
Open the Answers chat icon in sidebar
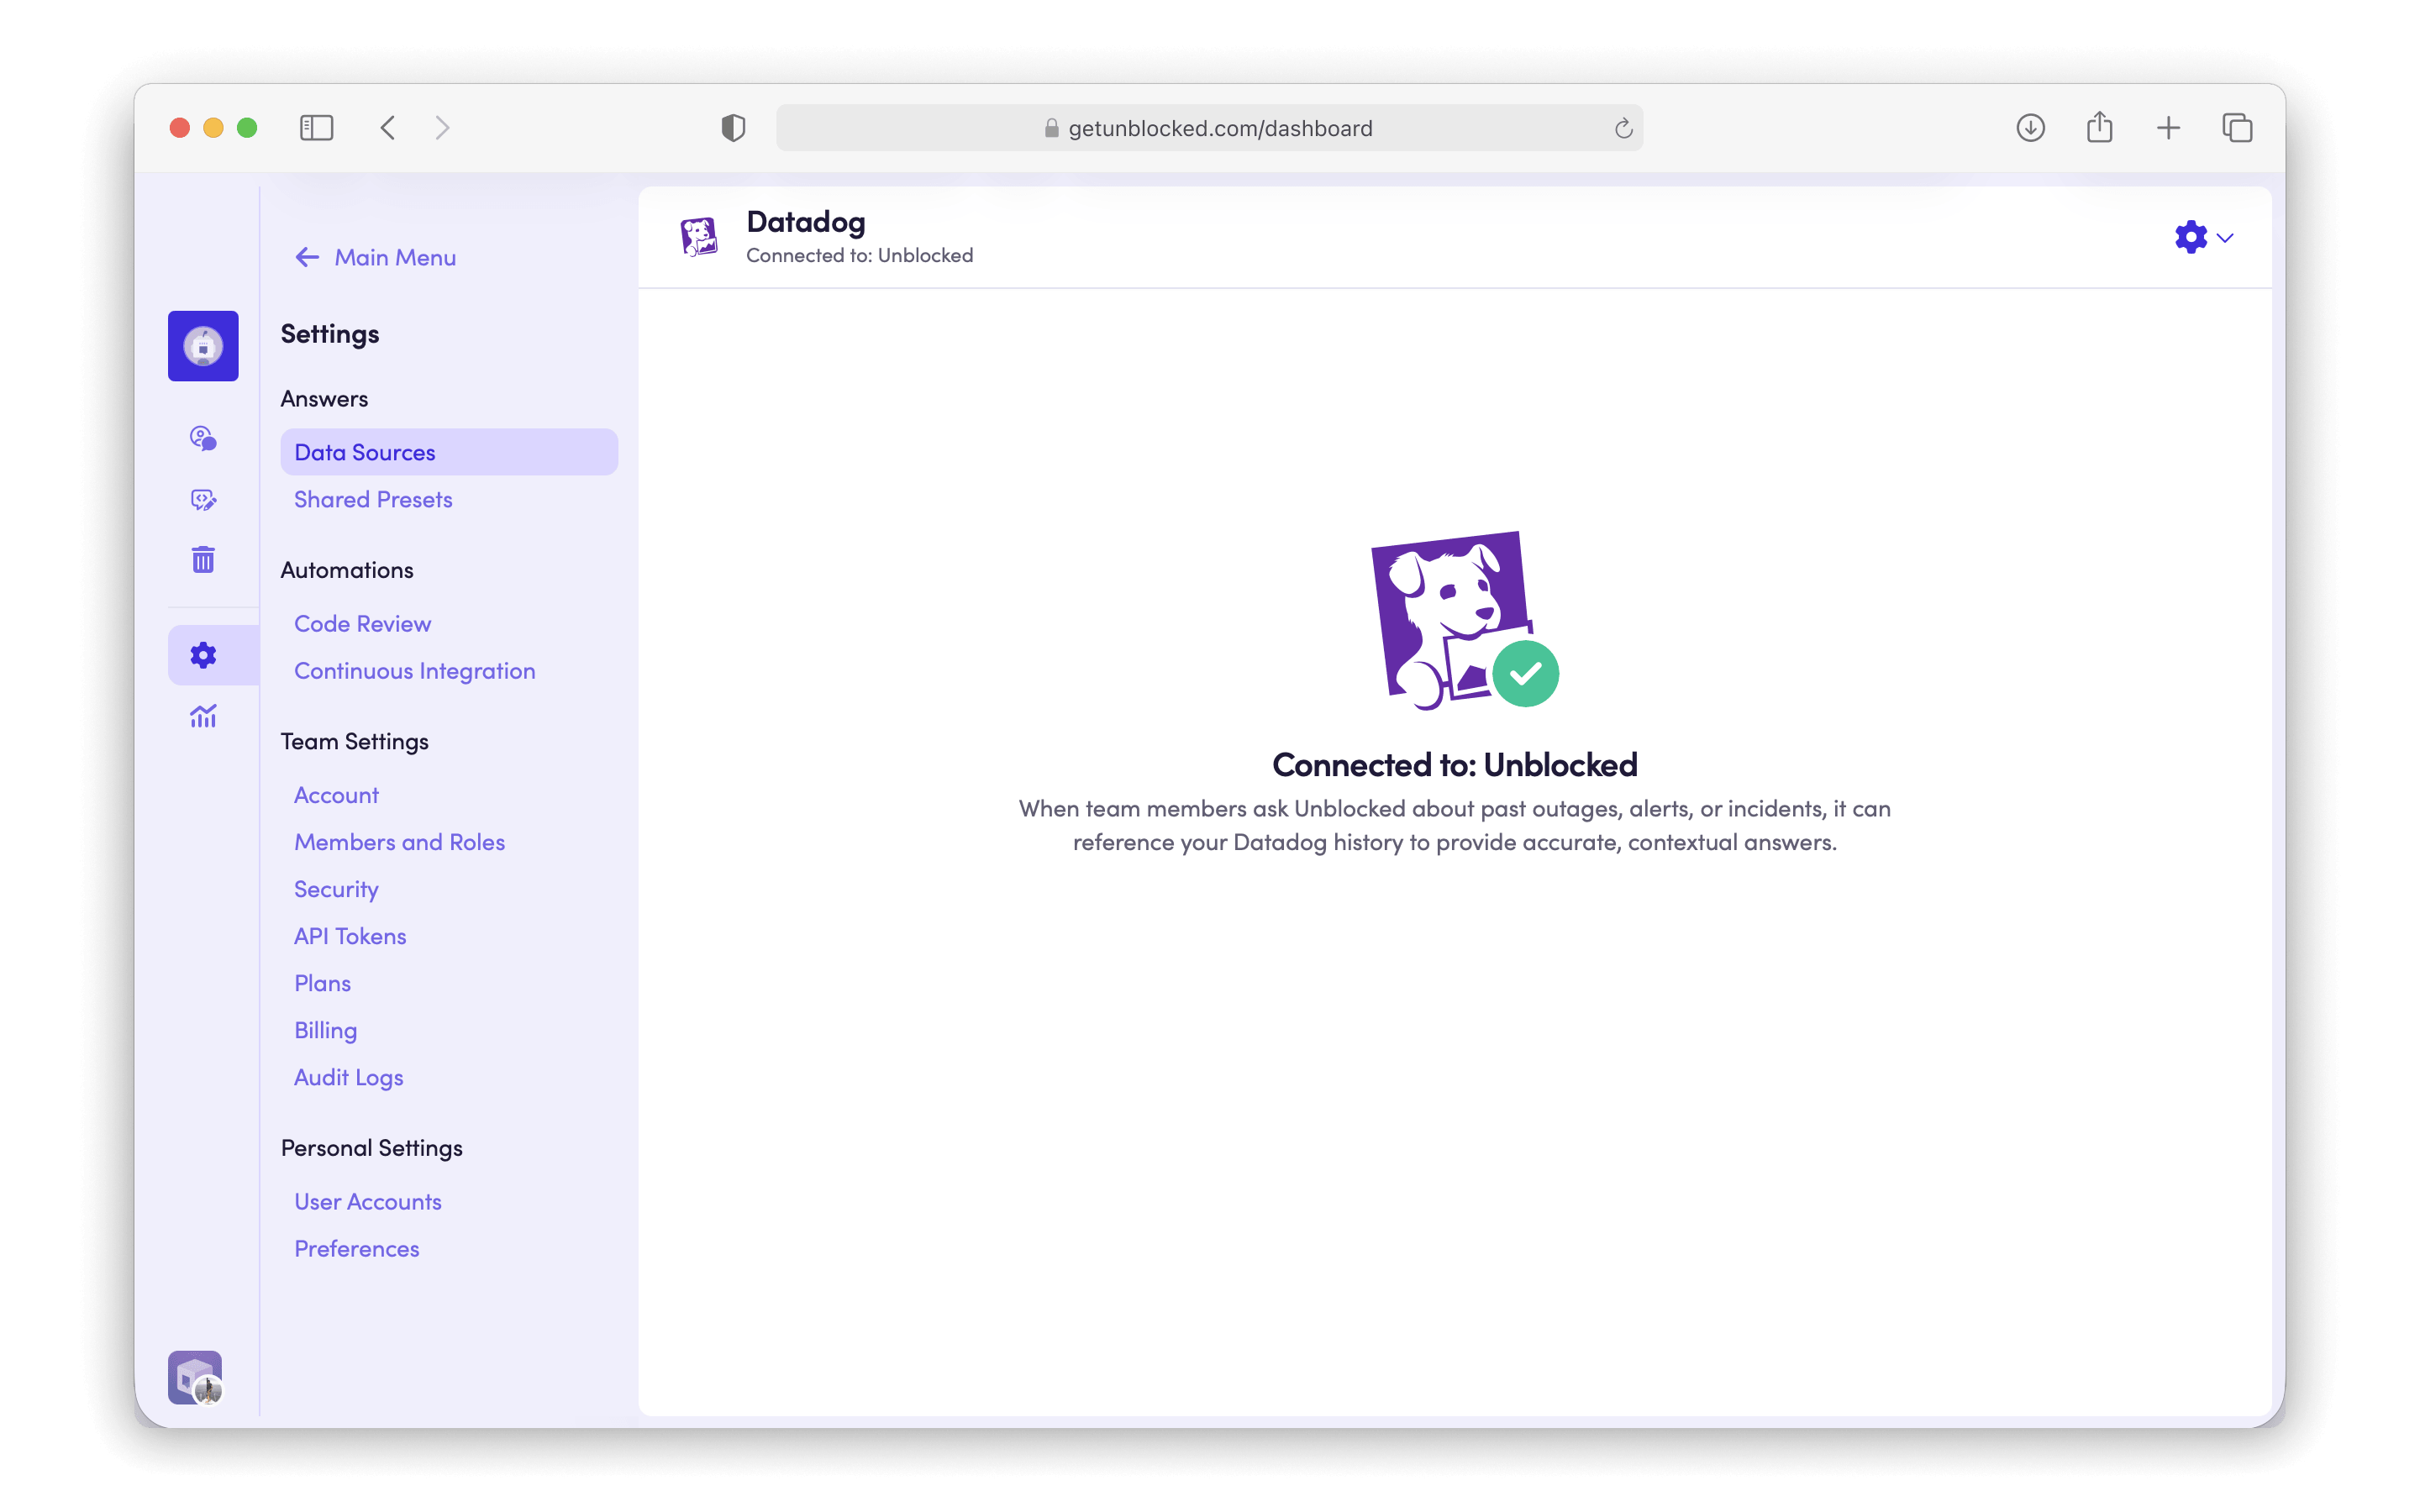point(203,438)
